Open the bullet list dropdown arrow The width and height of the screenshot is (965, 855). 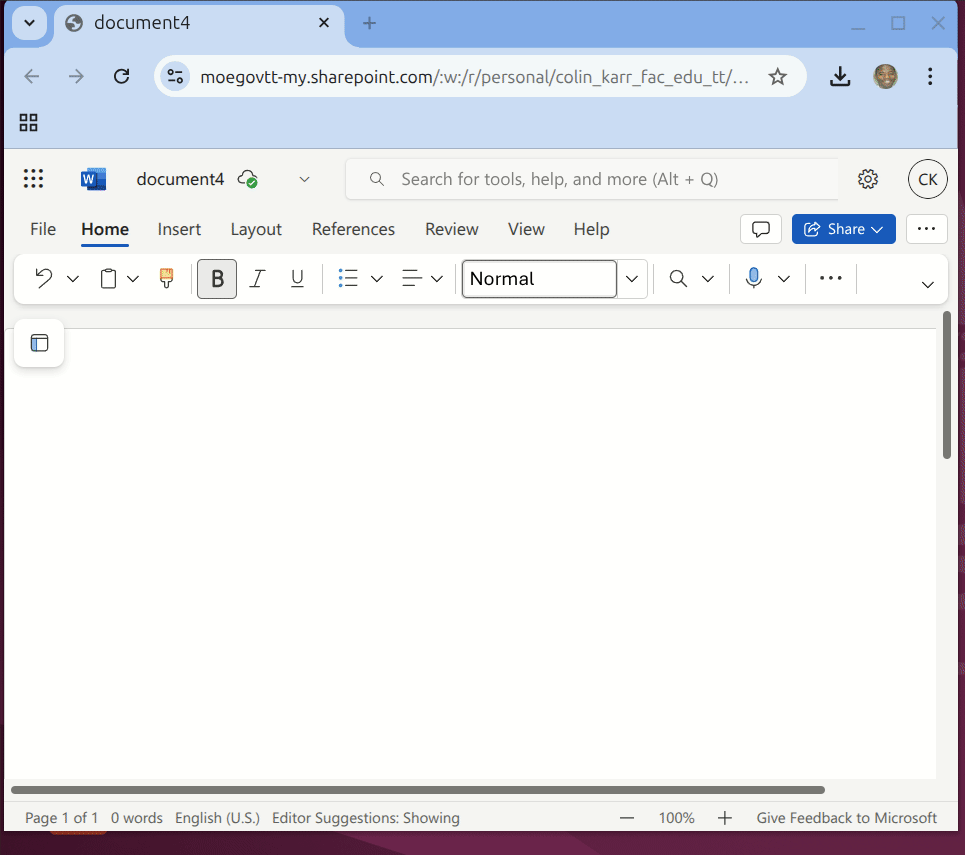click(377, 279)
